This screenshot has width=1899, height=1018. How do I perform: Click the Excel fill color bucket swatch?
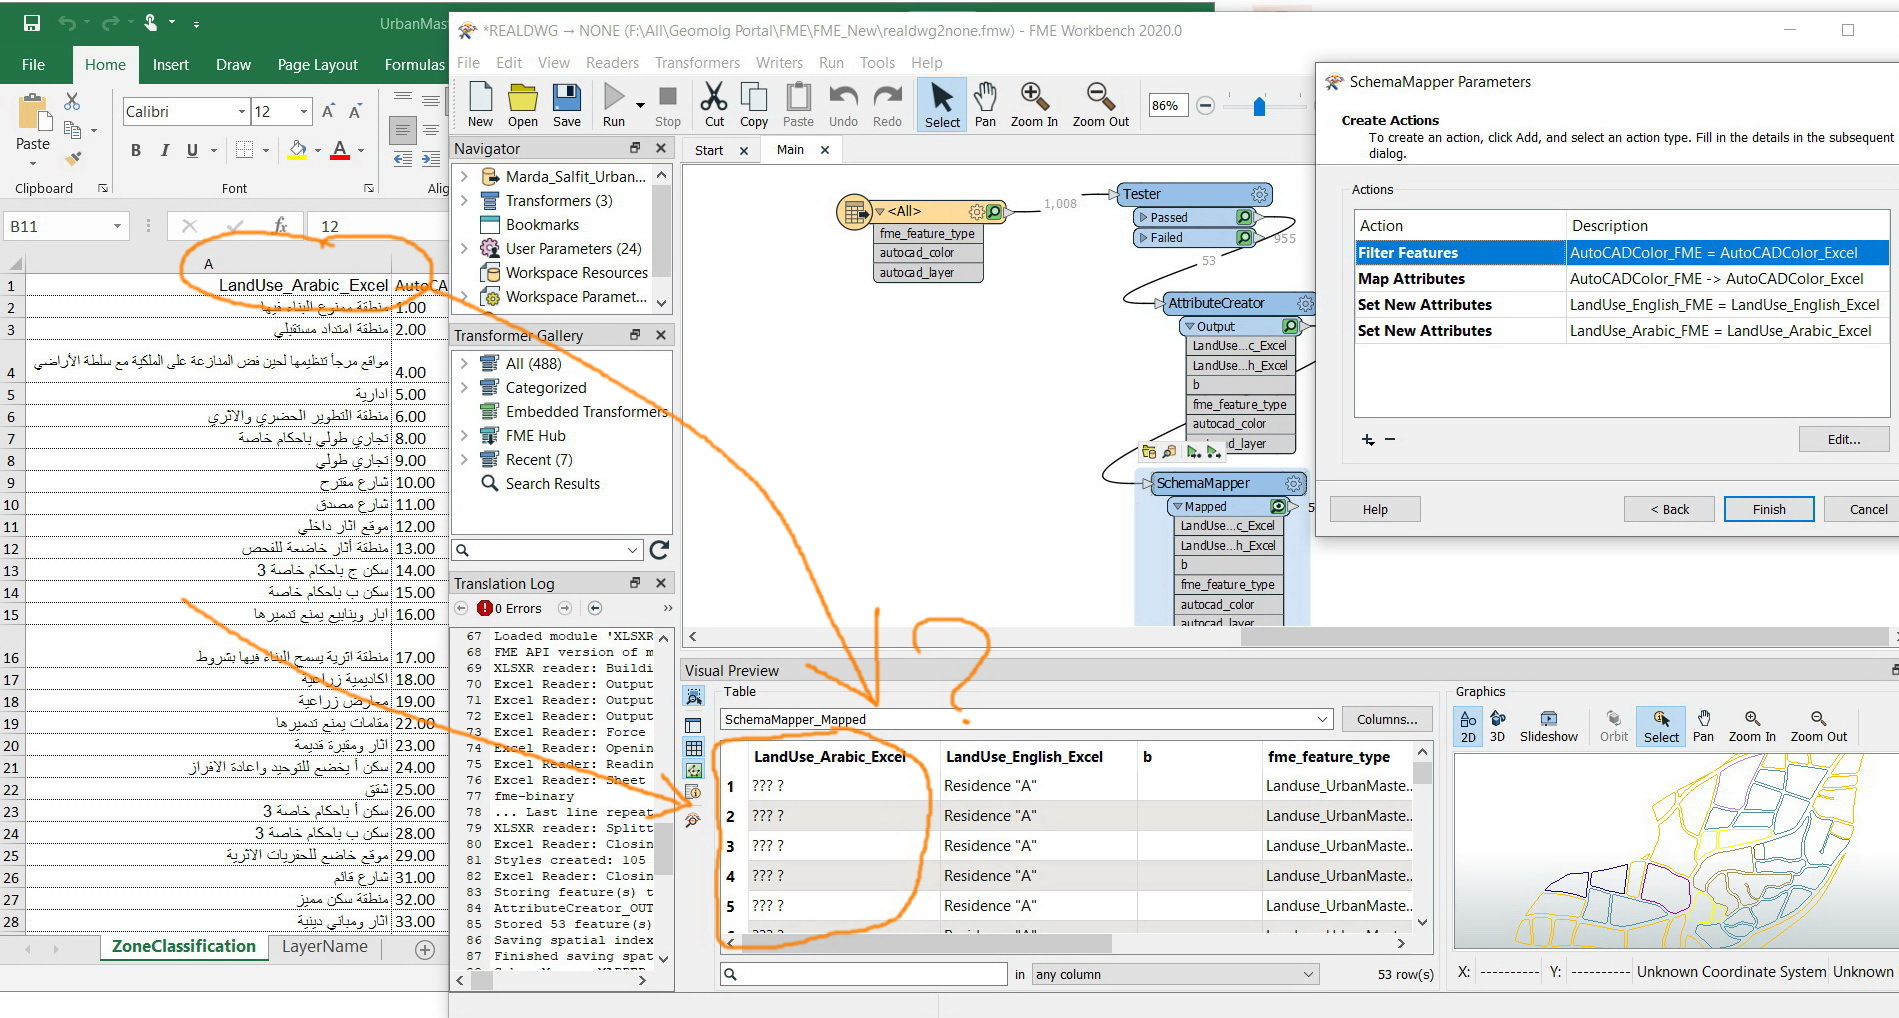pos(297,150)
